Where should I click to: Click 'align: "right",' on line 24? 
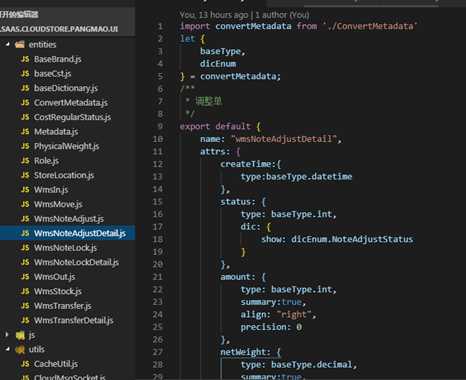(x=278, y=315)
